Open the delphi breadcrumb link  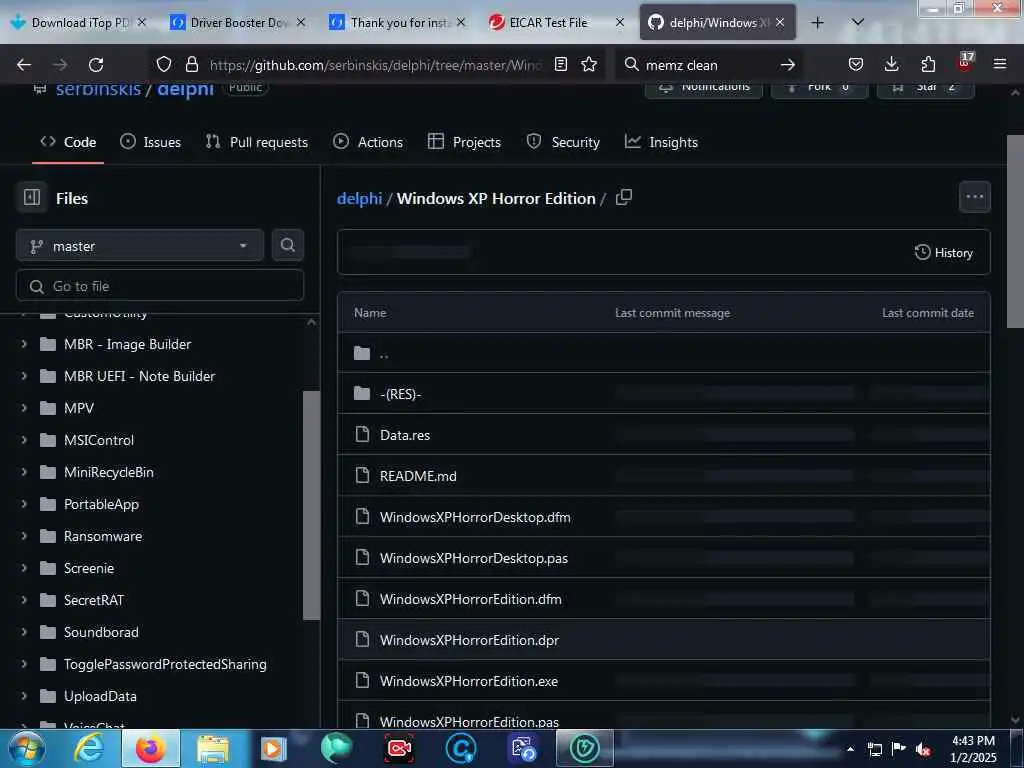coord(359,198)
